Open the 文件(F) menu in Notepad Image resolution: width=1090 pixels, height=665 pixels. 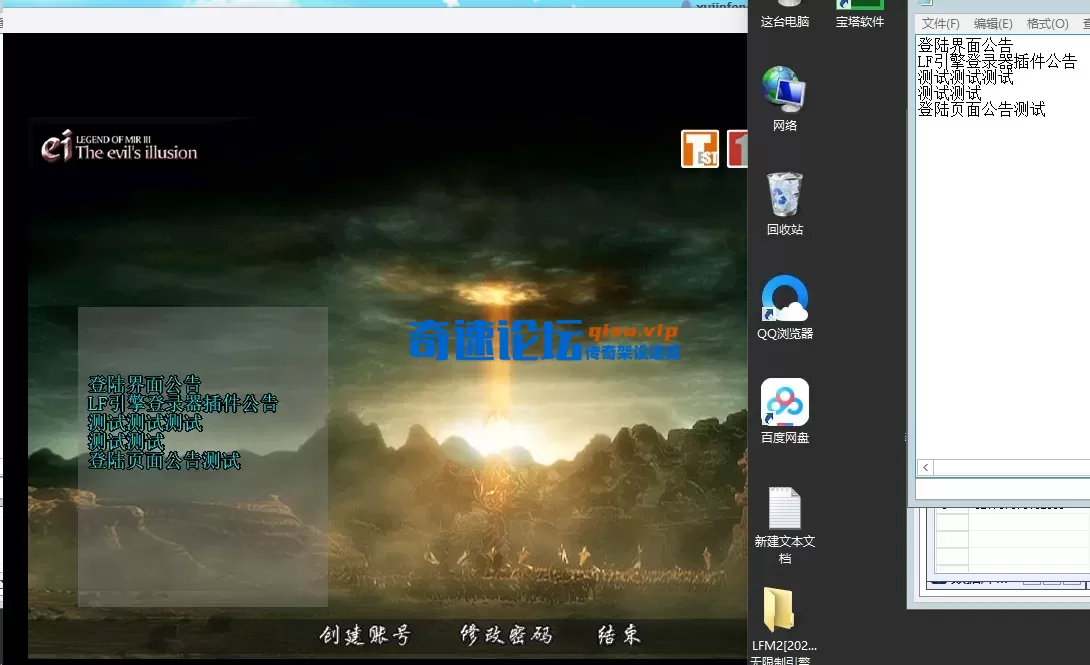click(x=940, y=23)
